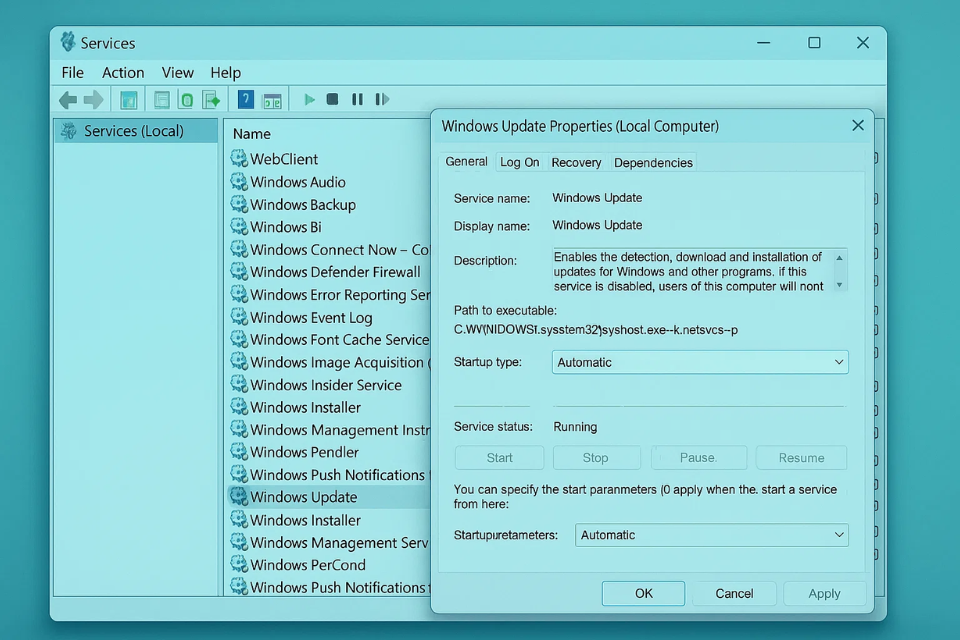Image resolution: width=960 pixels, height=640 pixels.
Task: Switch to the Recovery tab
Action: pyautogui.click(x=576, y=162)
